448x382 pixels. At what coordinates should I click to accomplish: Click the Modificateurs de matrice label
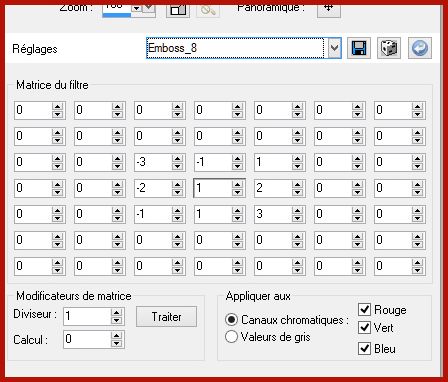[x=74, y=296]
